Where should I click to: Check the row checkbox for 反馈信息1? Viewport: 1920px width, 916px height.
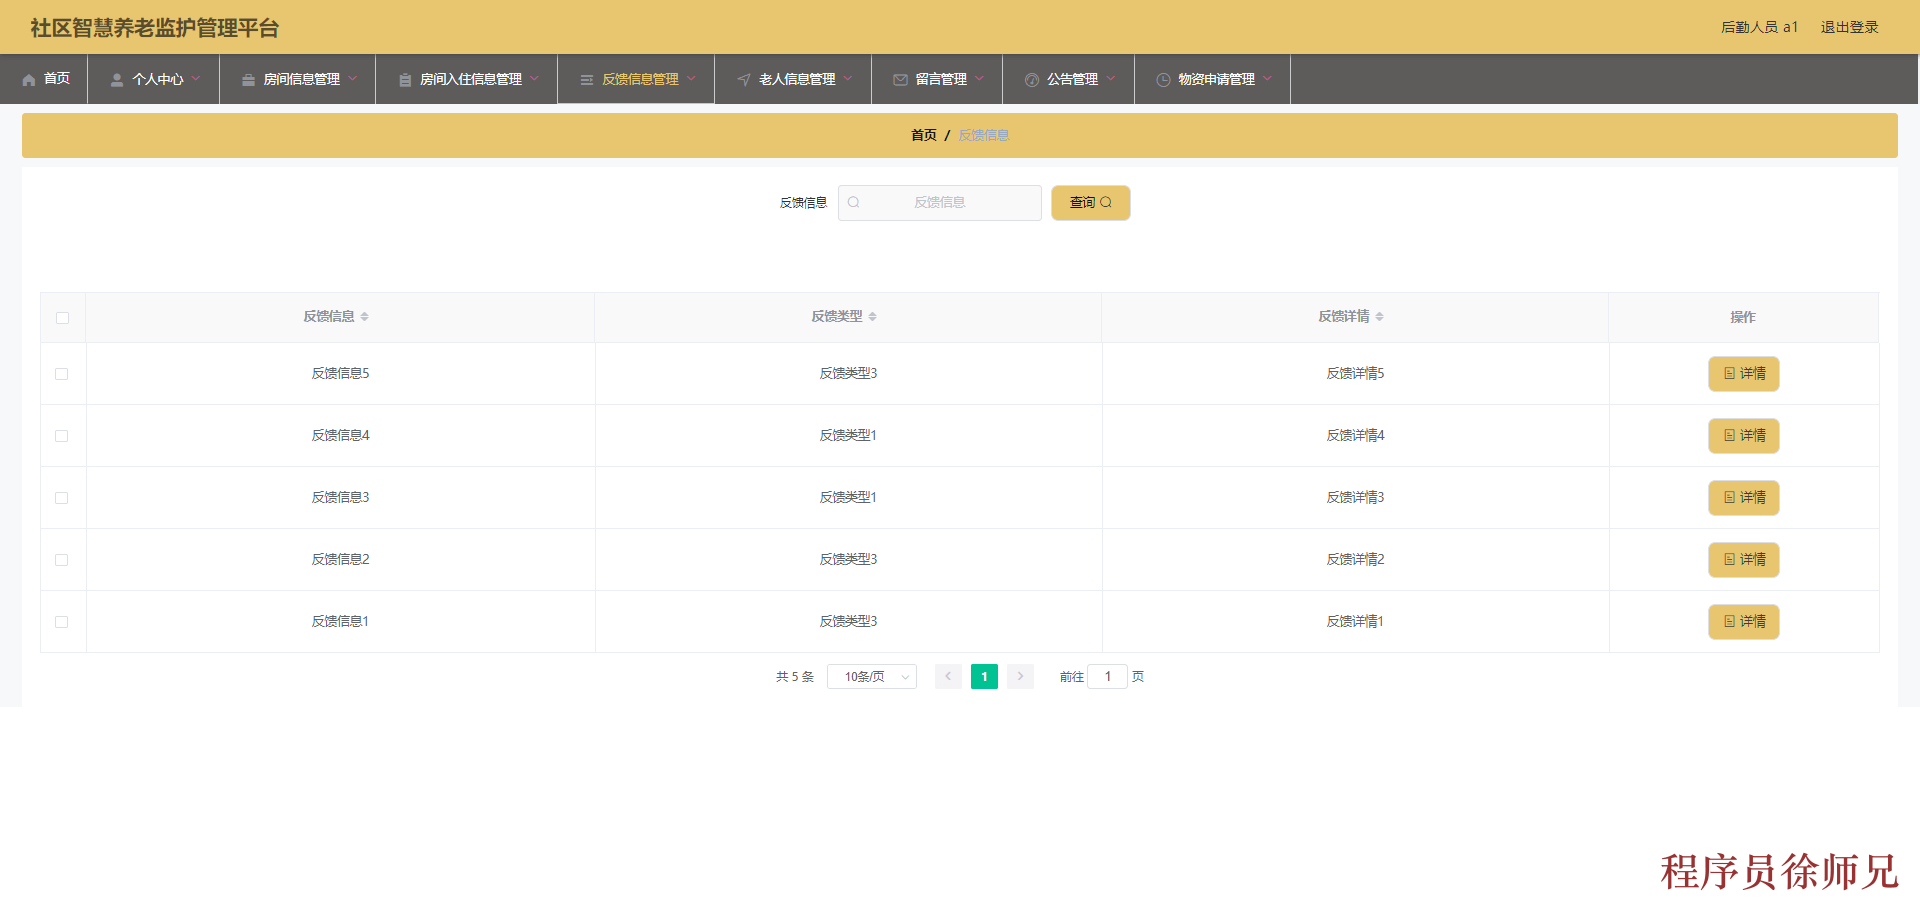click(62, 621)
